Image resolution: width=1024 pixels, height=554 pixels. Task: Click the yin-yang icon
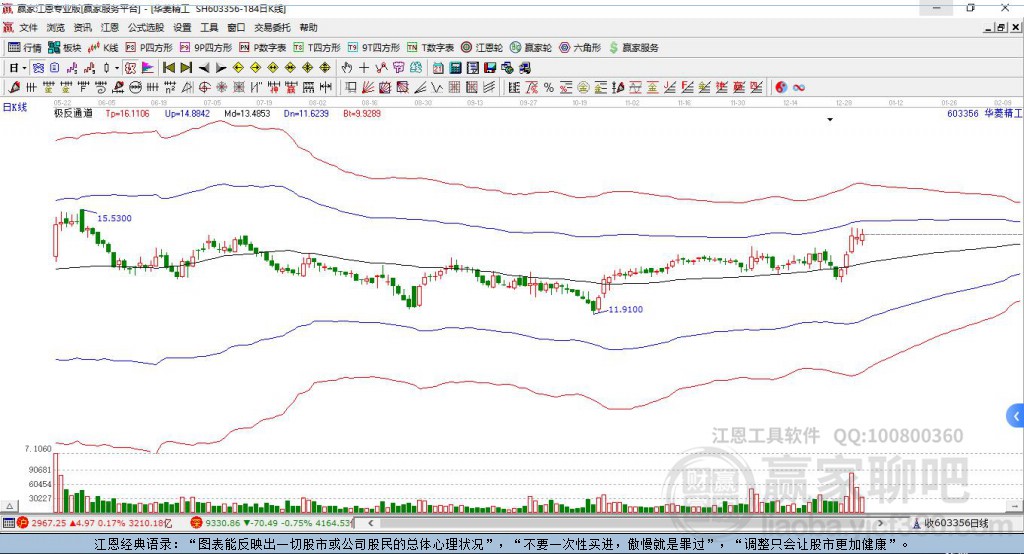click(x=781, y=88)
